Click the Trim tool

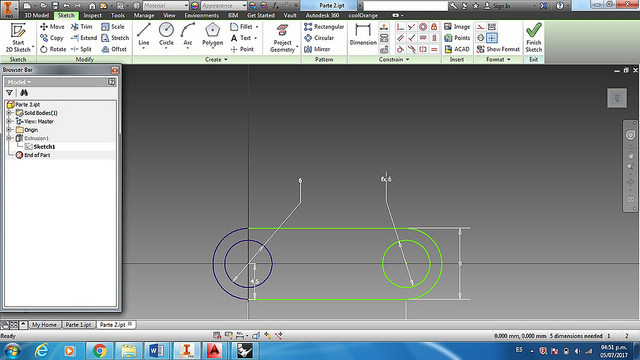coord(82,27)
